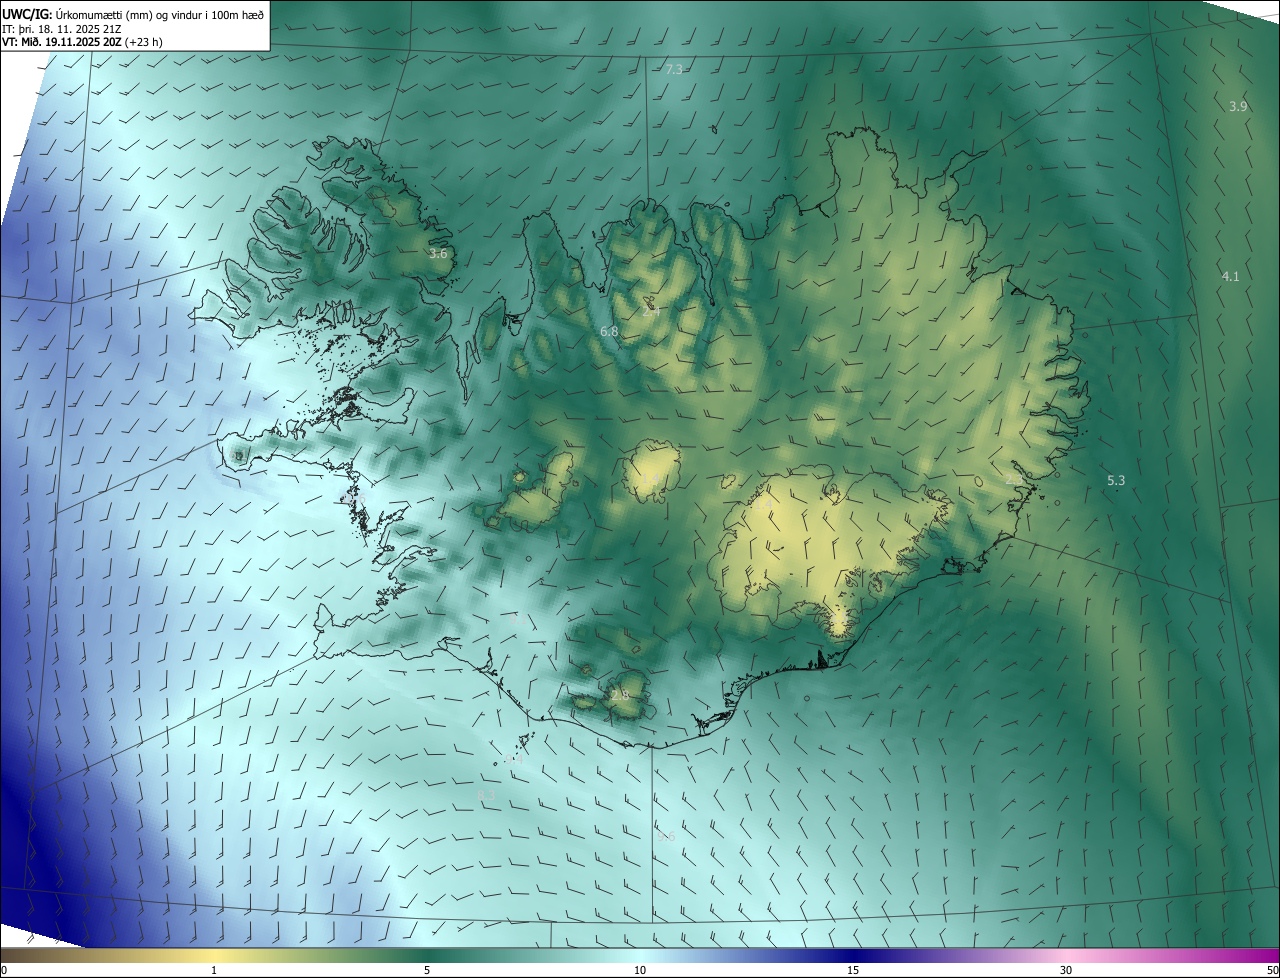Click the 10 tick on color scale
This screenshot has height=978, width=1280.
pos(640,970)
